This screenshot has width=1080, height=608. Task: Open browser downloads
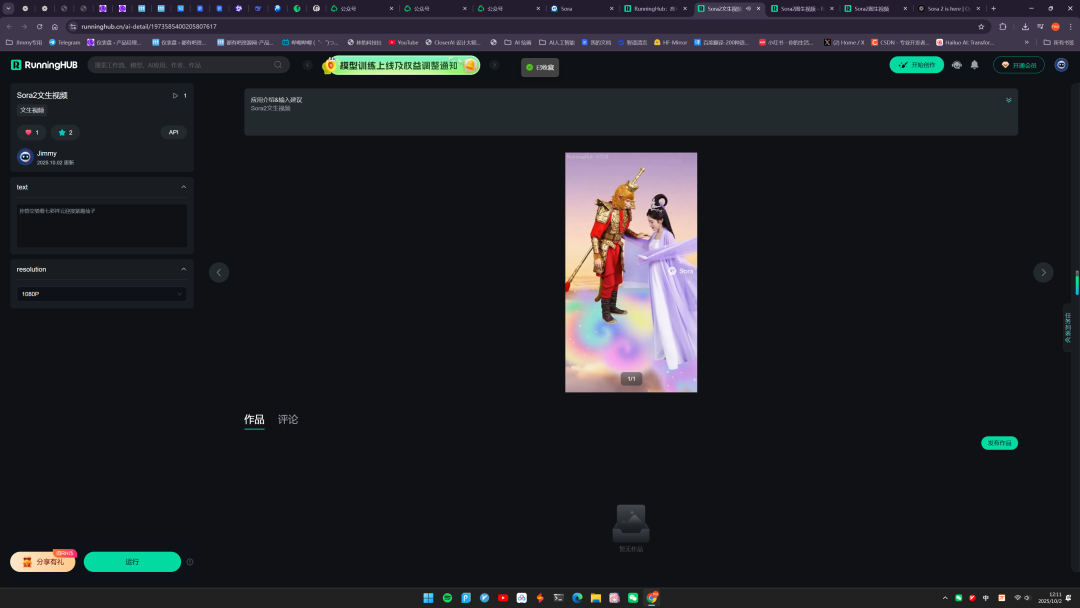point(1025,26)
